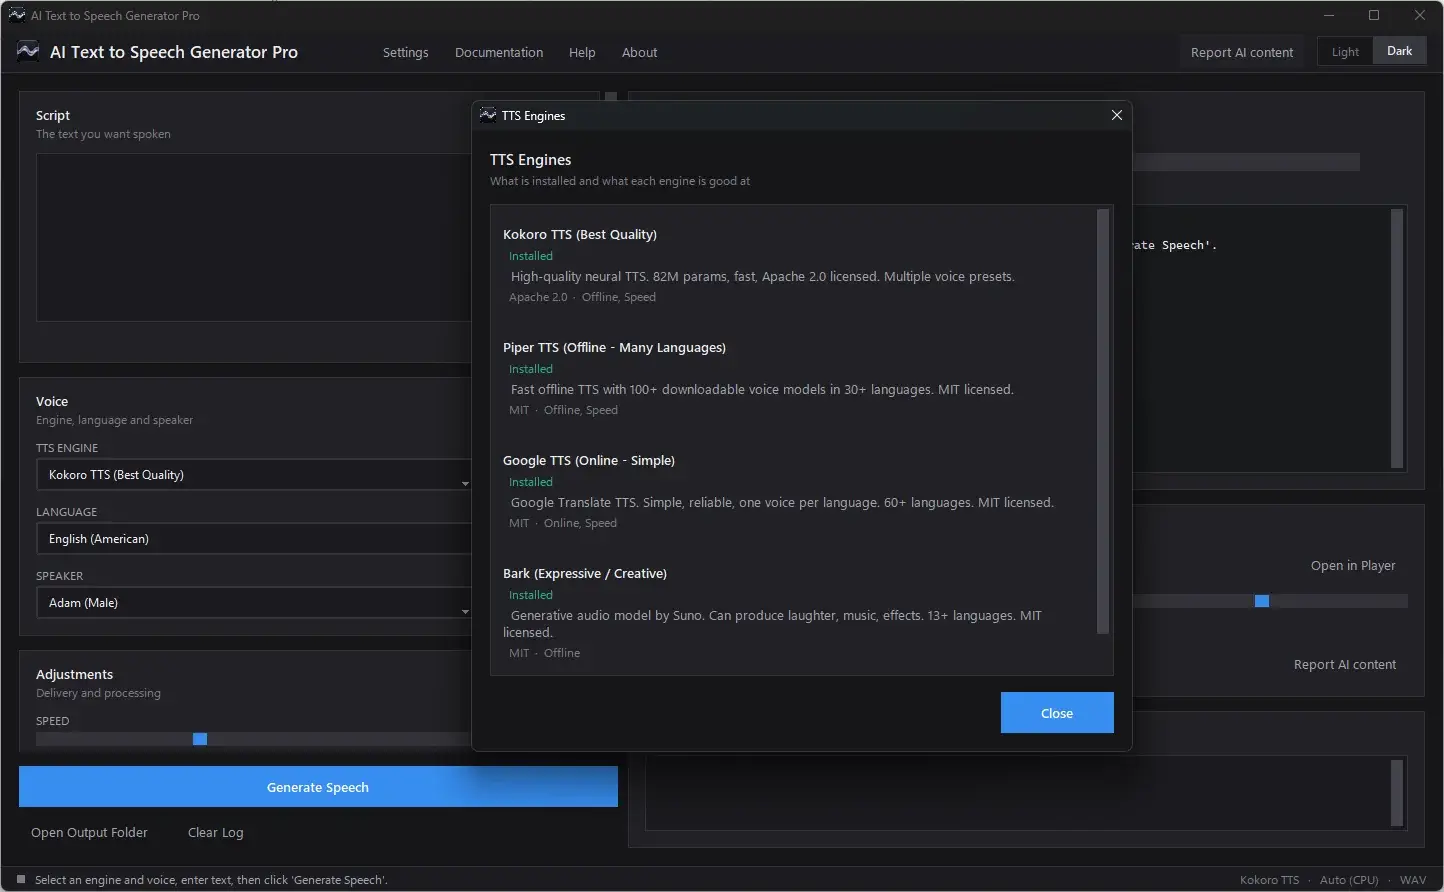Screen dimensions: 1444x892
Task: Click Open in Player
Action: click(x=1353, y=565)
